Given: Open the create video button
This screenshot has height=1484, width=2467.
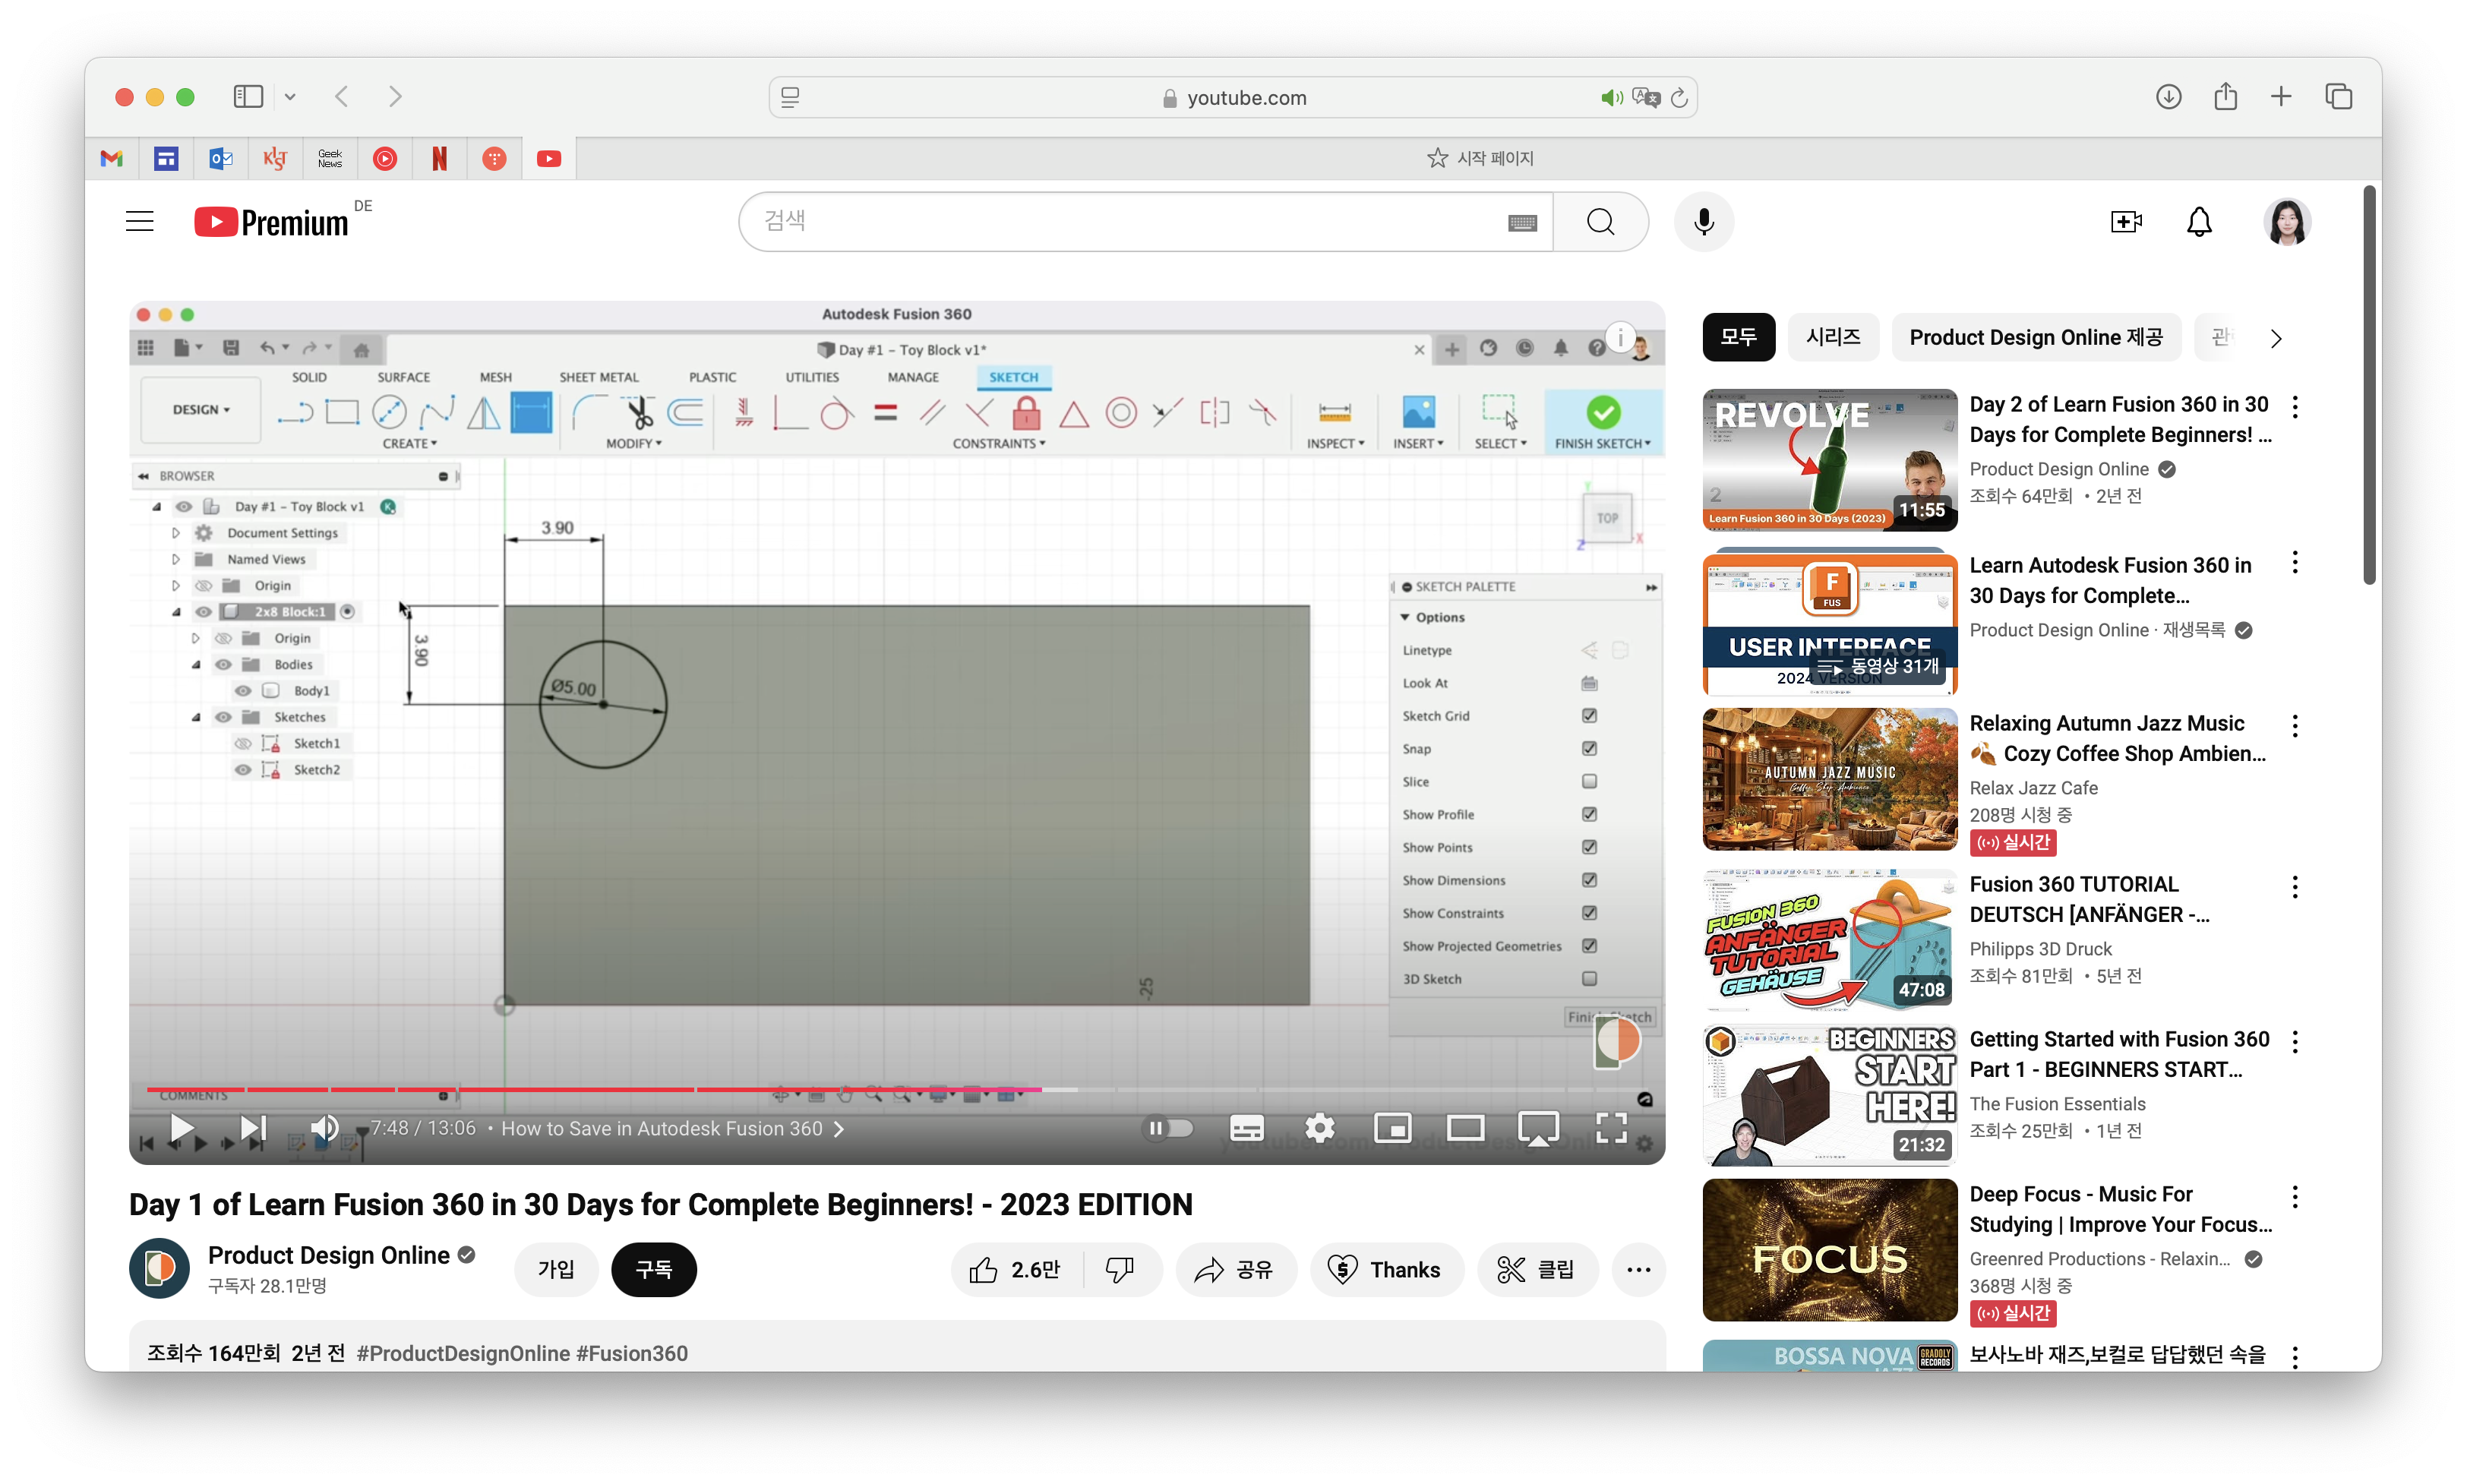Looking at the screenshot, I should click(2125, 221).
